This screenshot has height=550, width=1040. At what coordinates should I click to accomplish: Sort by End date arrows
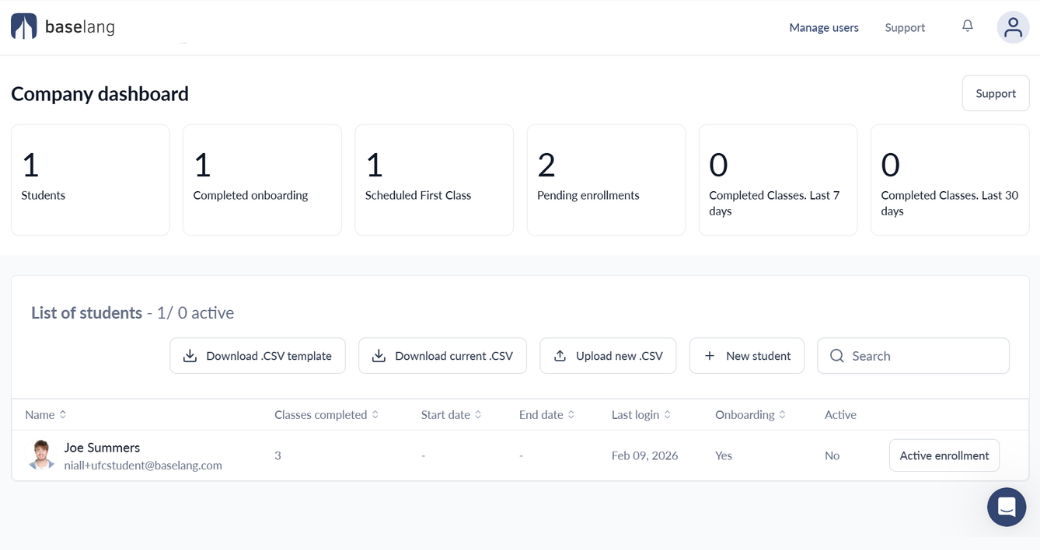click(571, 415)
